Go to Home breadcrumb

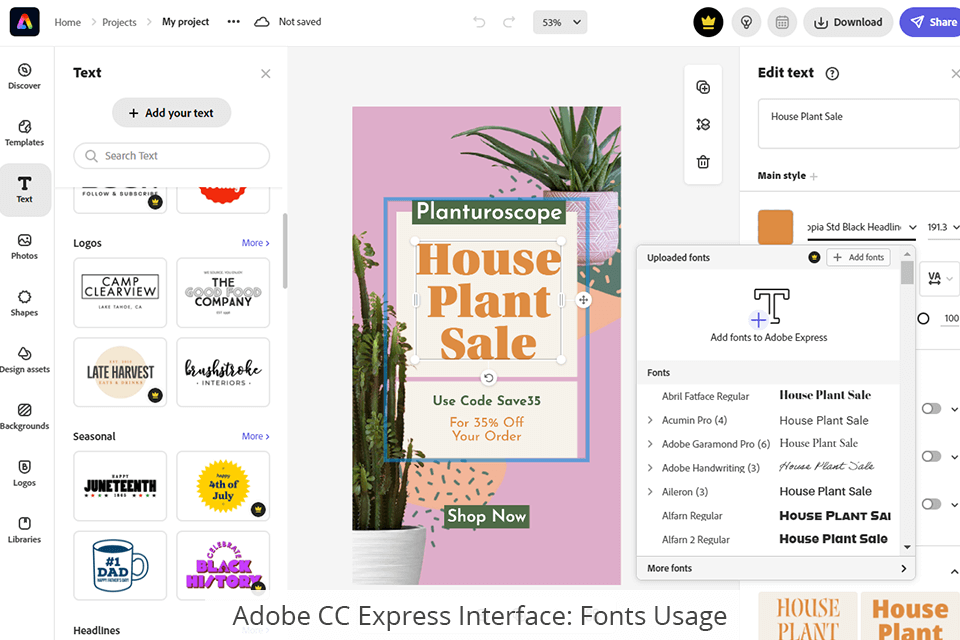click(x=67, y=22)
